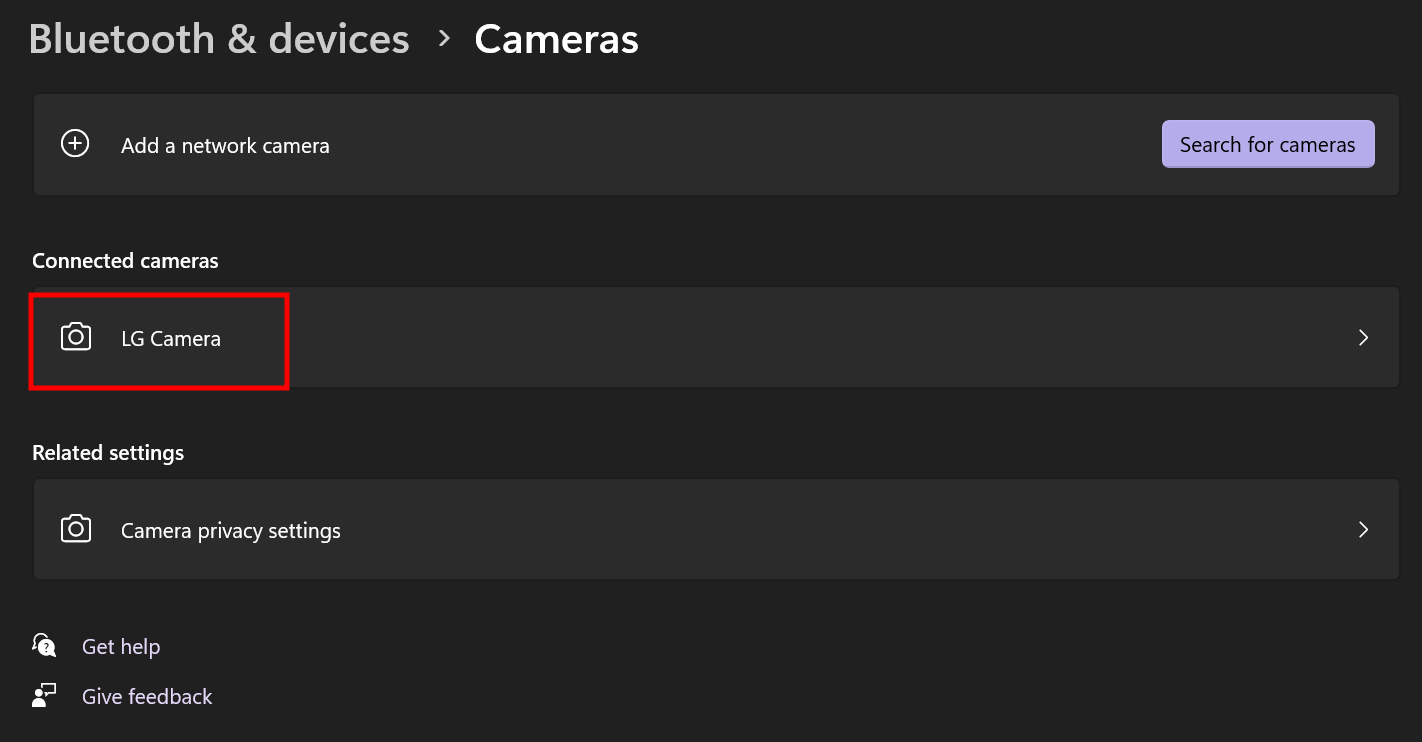
Task: Click the Get help question bubble icon
Action: [x=44, y=645]
